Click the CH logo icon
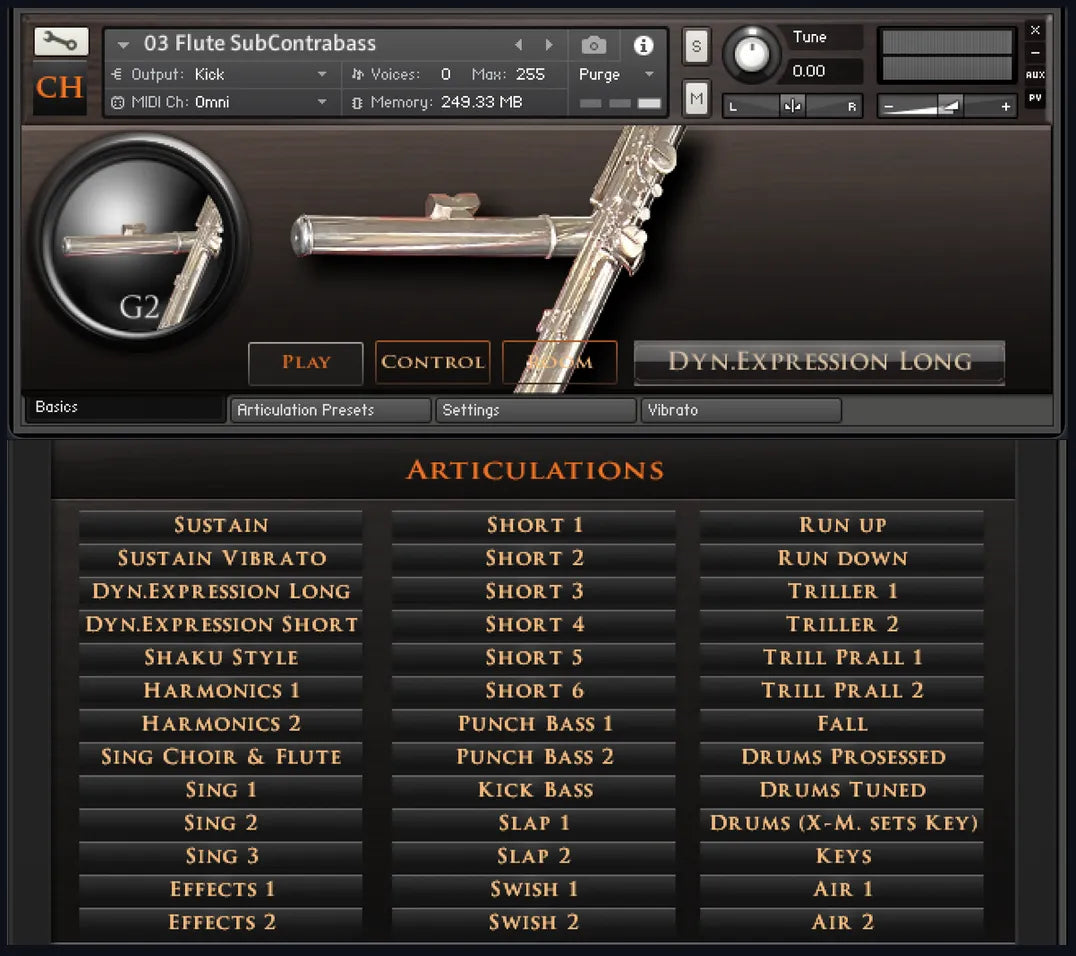Image resolution: width=1076 pixels, height=956 pixels. 60,88
